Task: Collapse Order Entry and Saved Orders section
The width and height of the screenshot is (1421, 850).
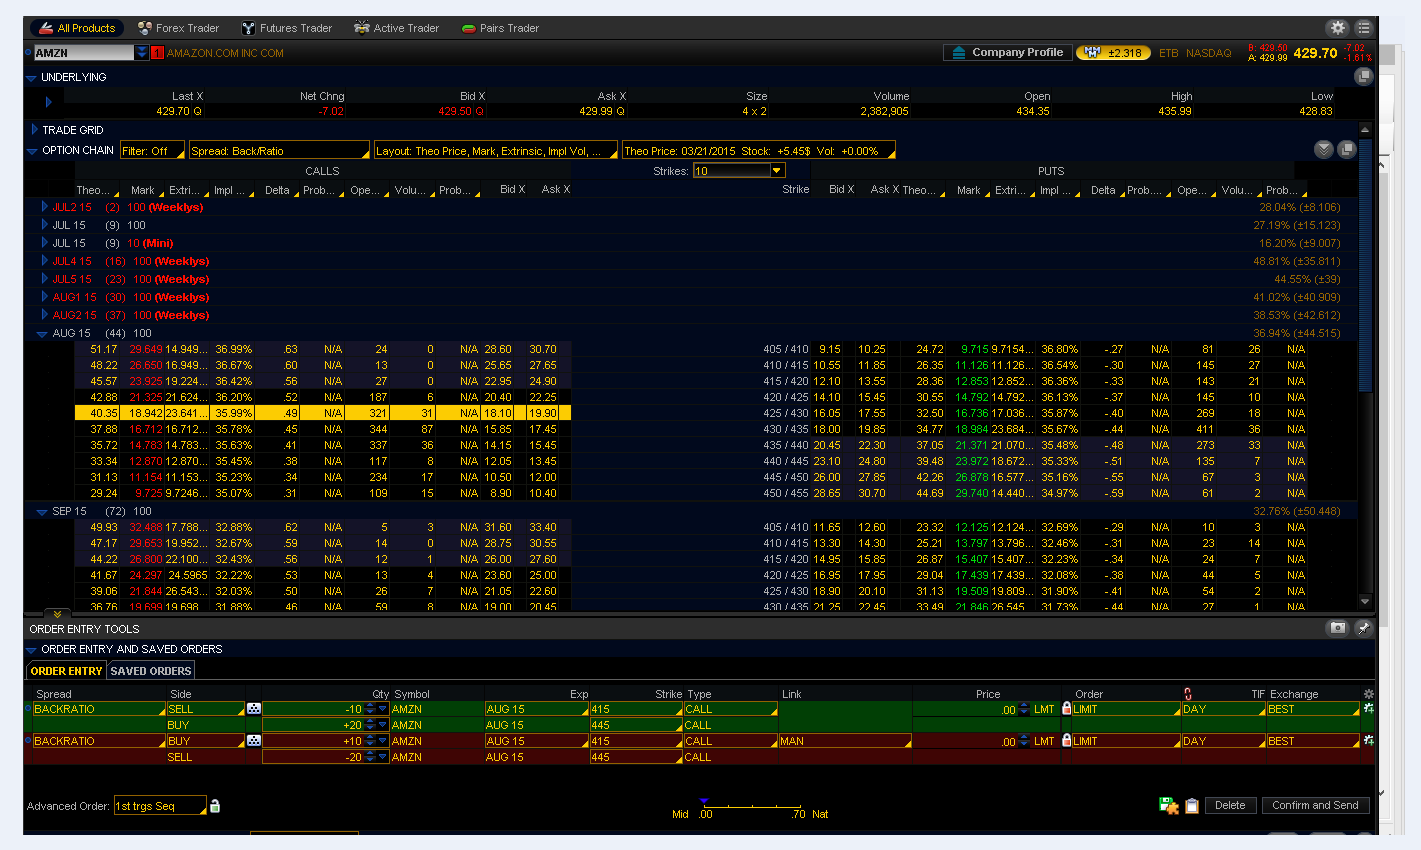Action: coord(31,650)
